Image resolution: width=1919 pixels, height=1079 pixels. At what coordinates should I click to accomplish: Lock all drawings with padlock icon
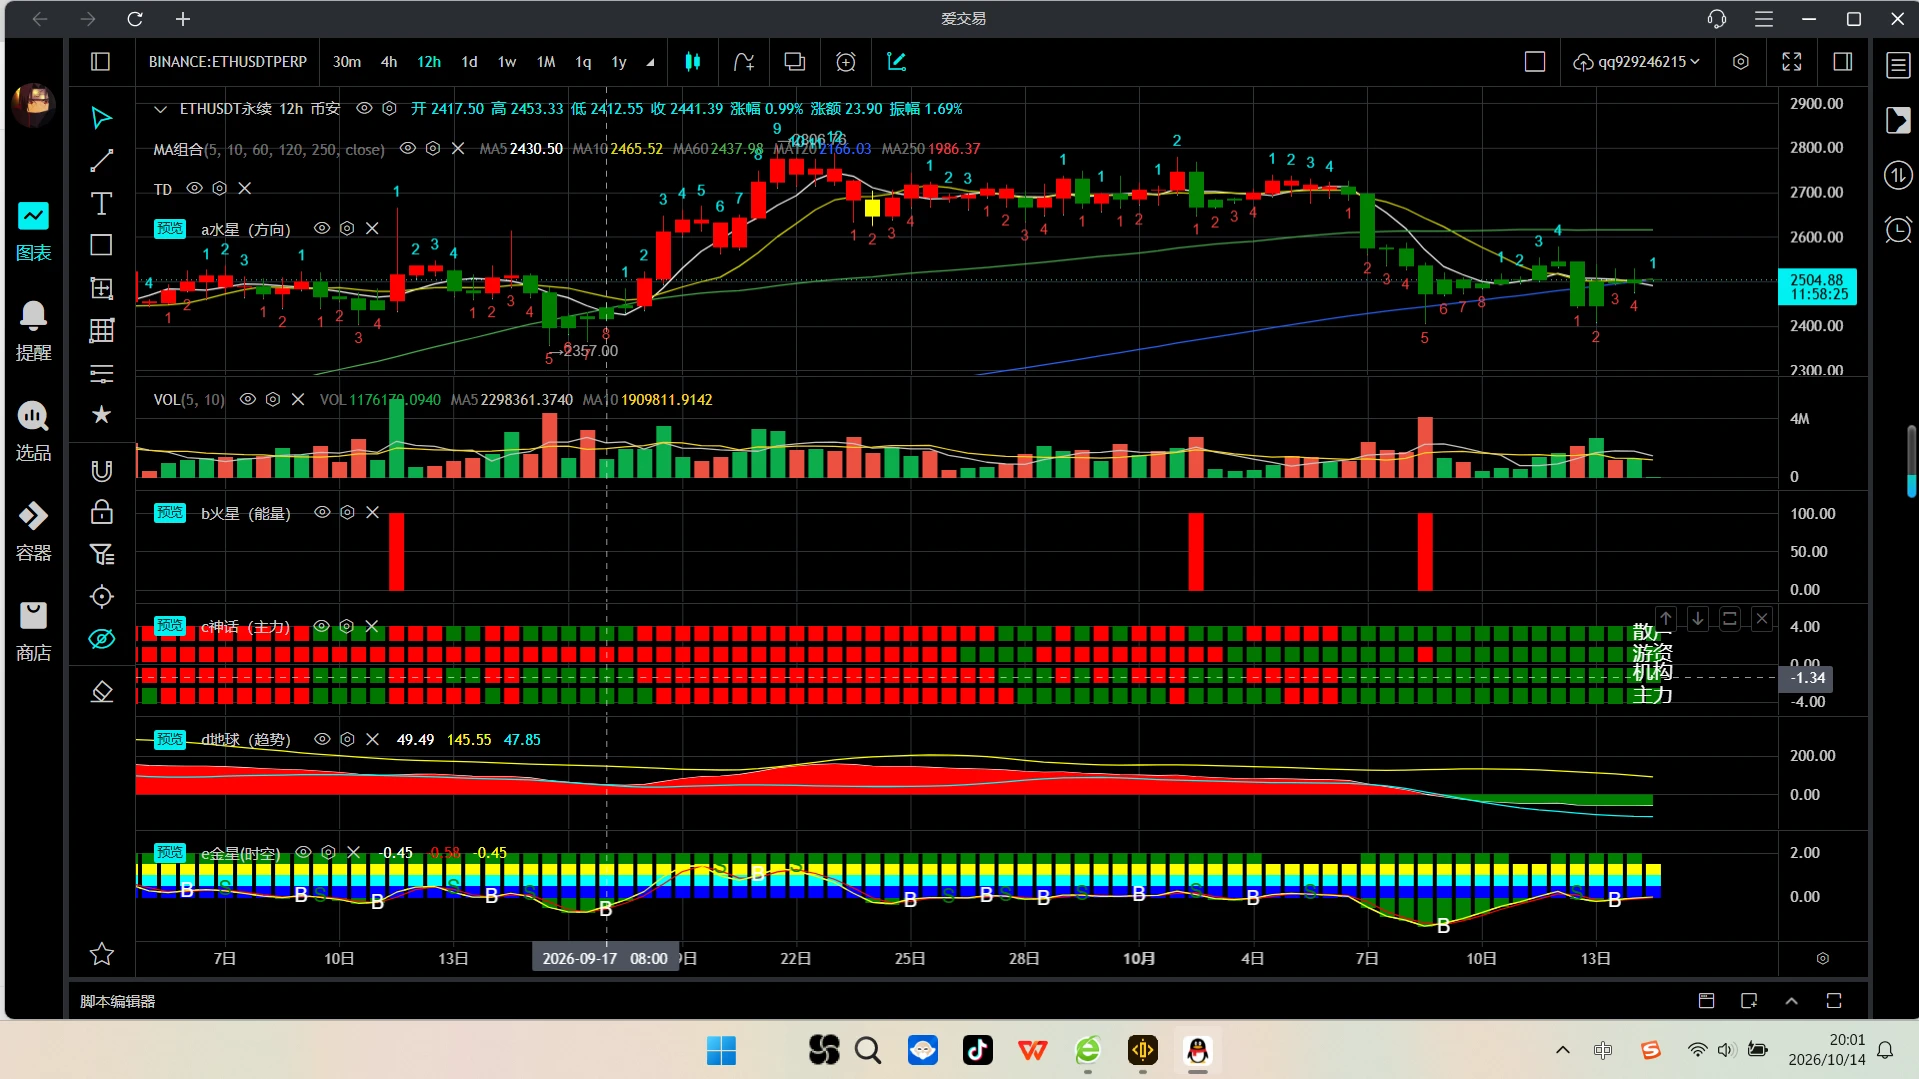point(101,513)
